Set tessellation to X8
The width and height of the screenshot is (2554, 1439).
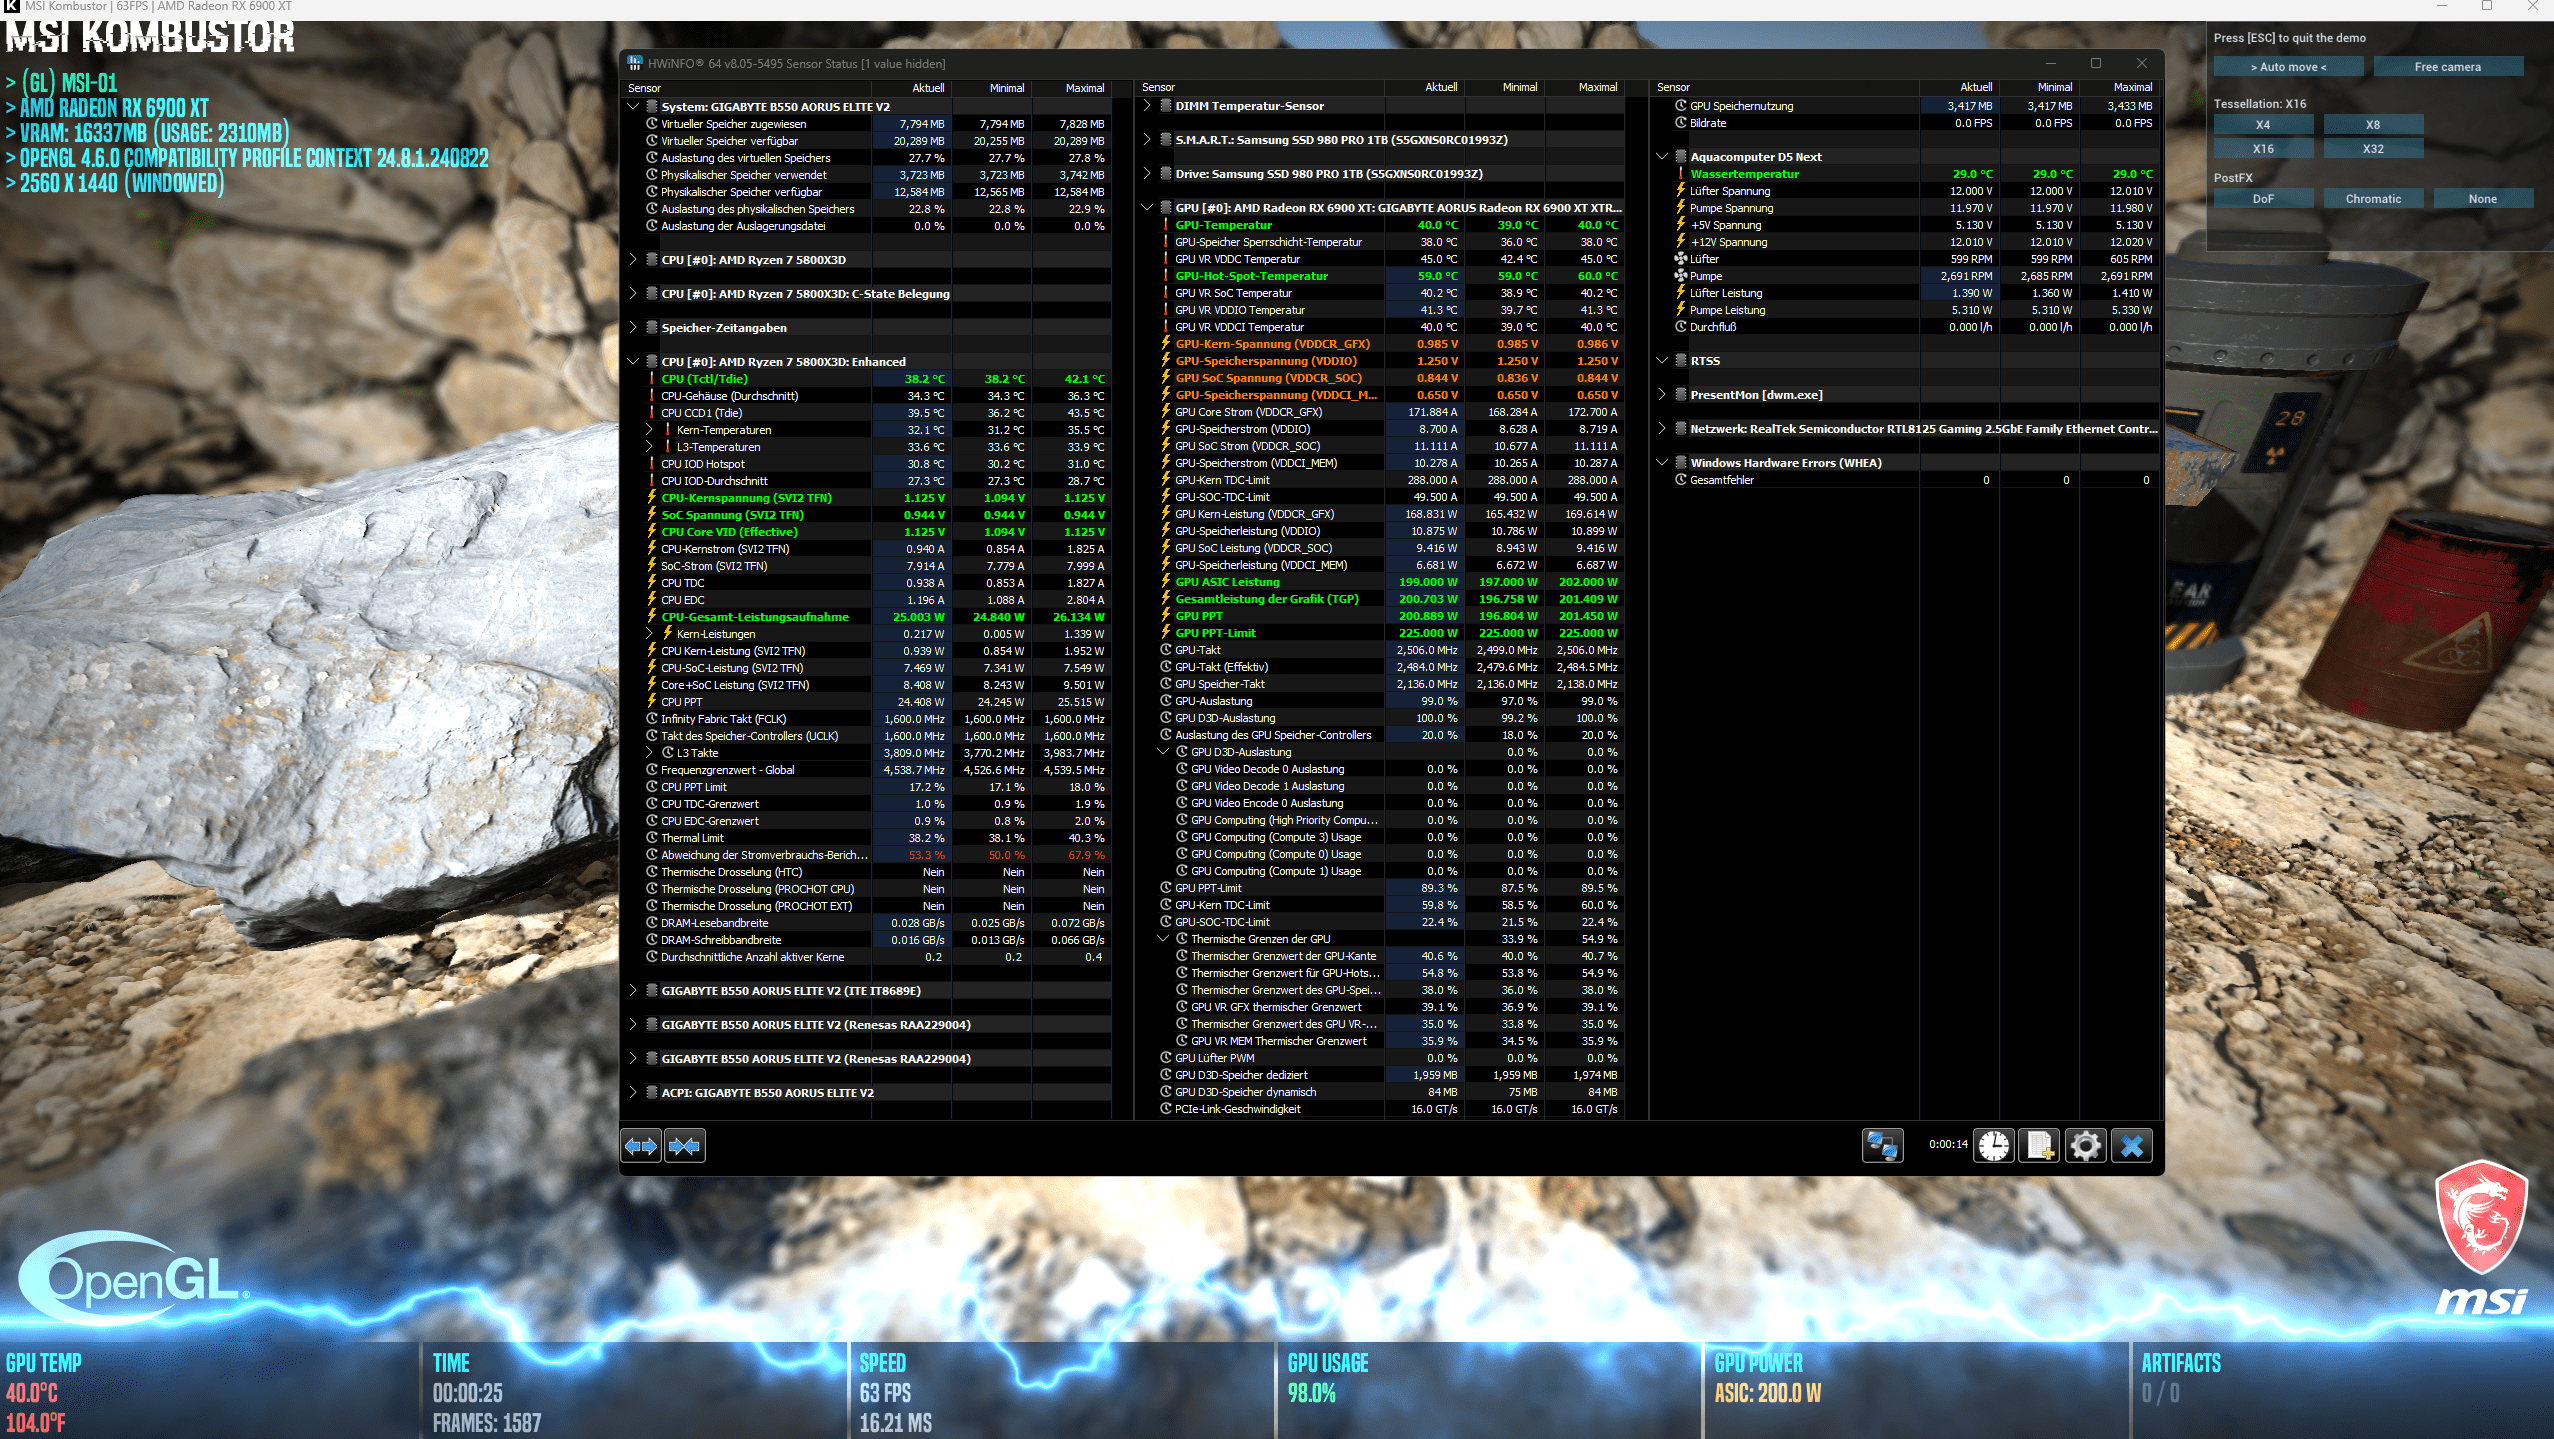click(2373, 125)
